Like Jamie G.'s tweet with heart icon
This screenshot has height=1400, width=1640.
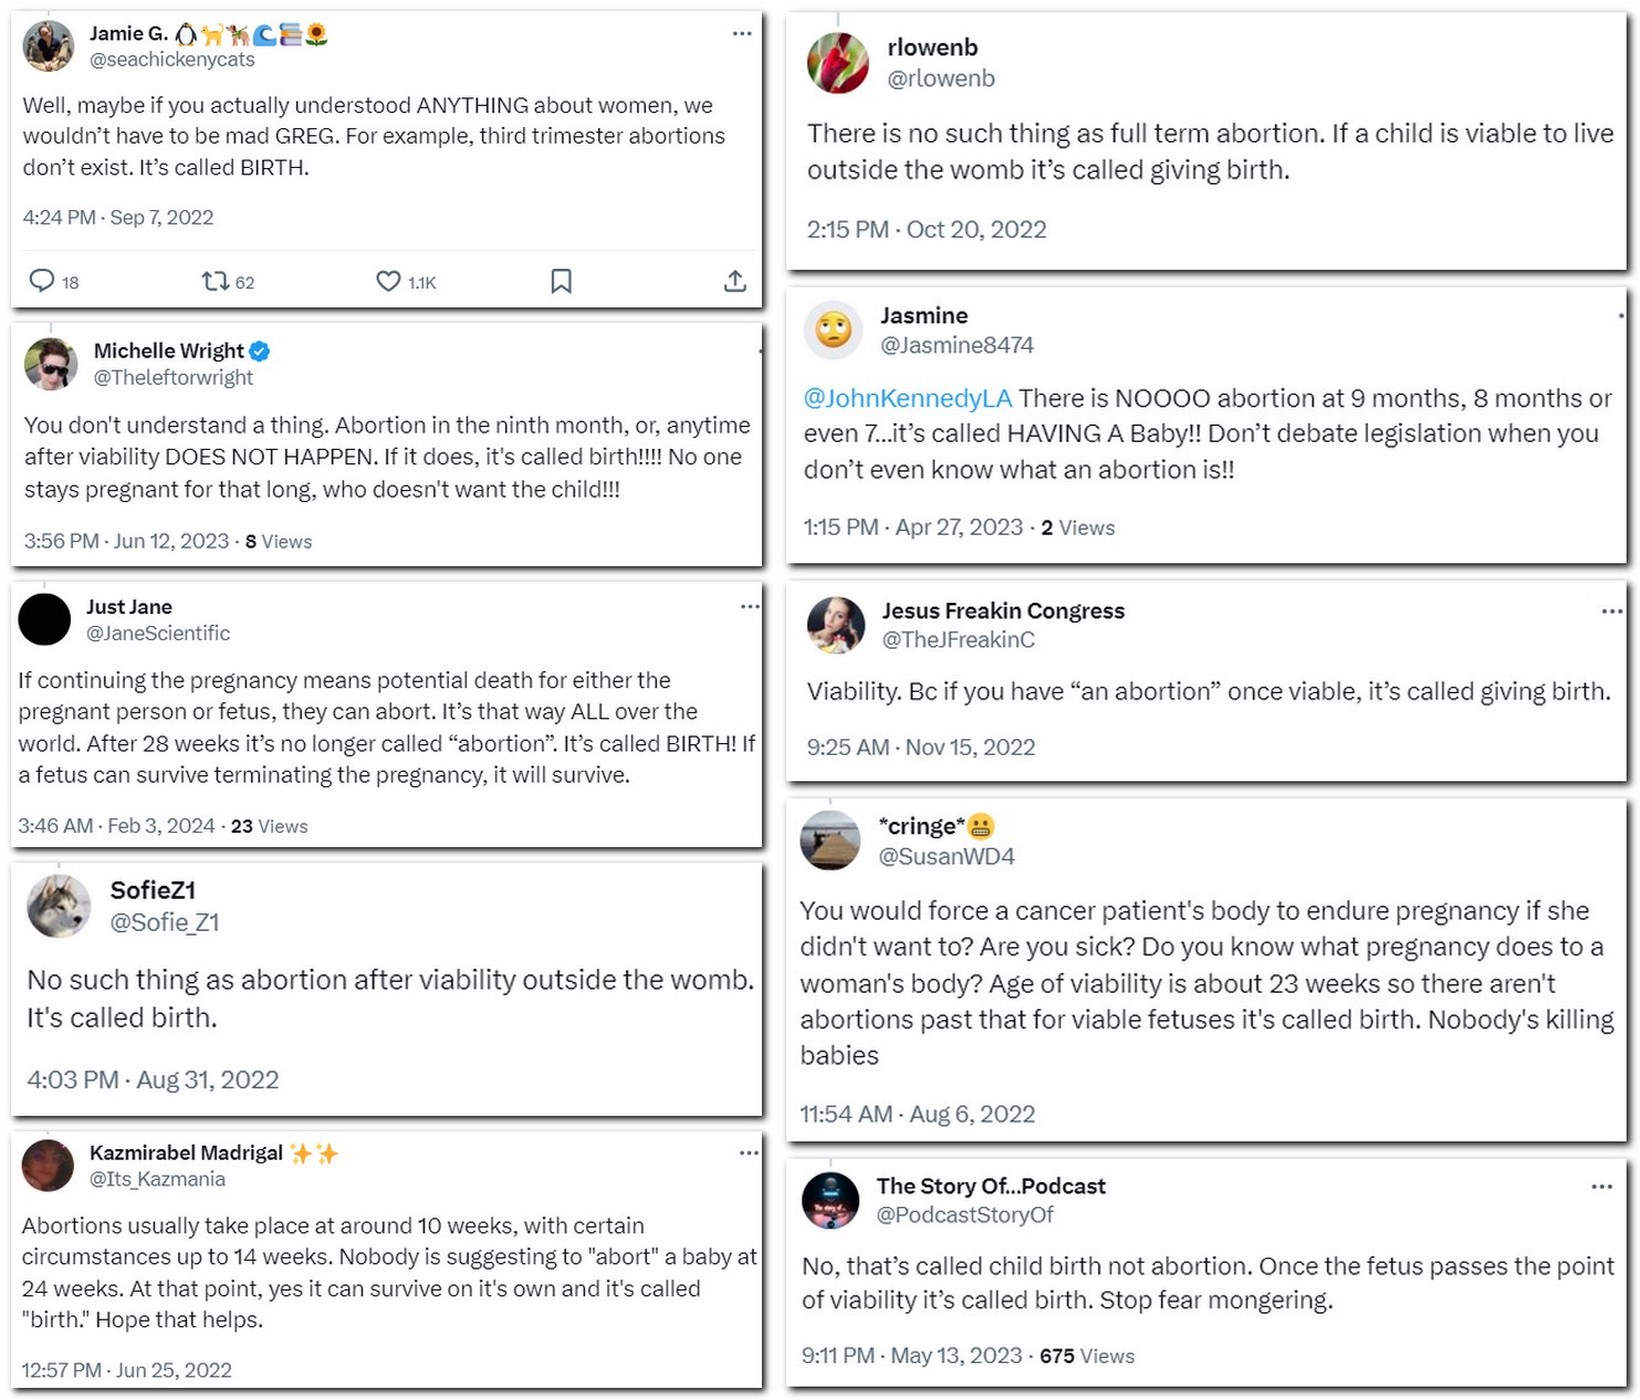[x=388, y=281]
